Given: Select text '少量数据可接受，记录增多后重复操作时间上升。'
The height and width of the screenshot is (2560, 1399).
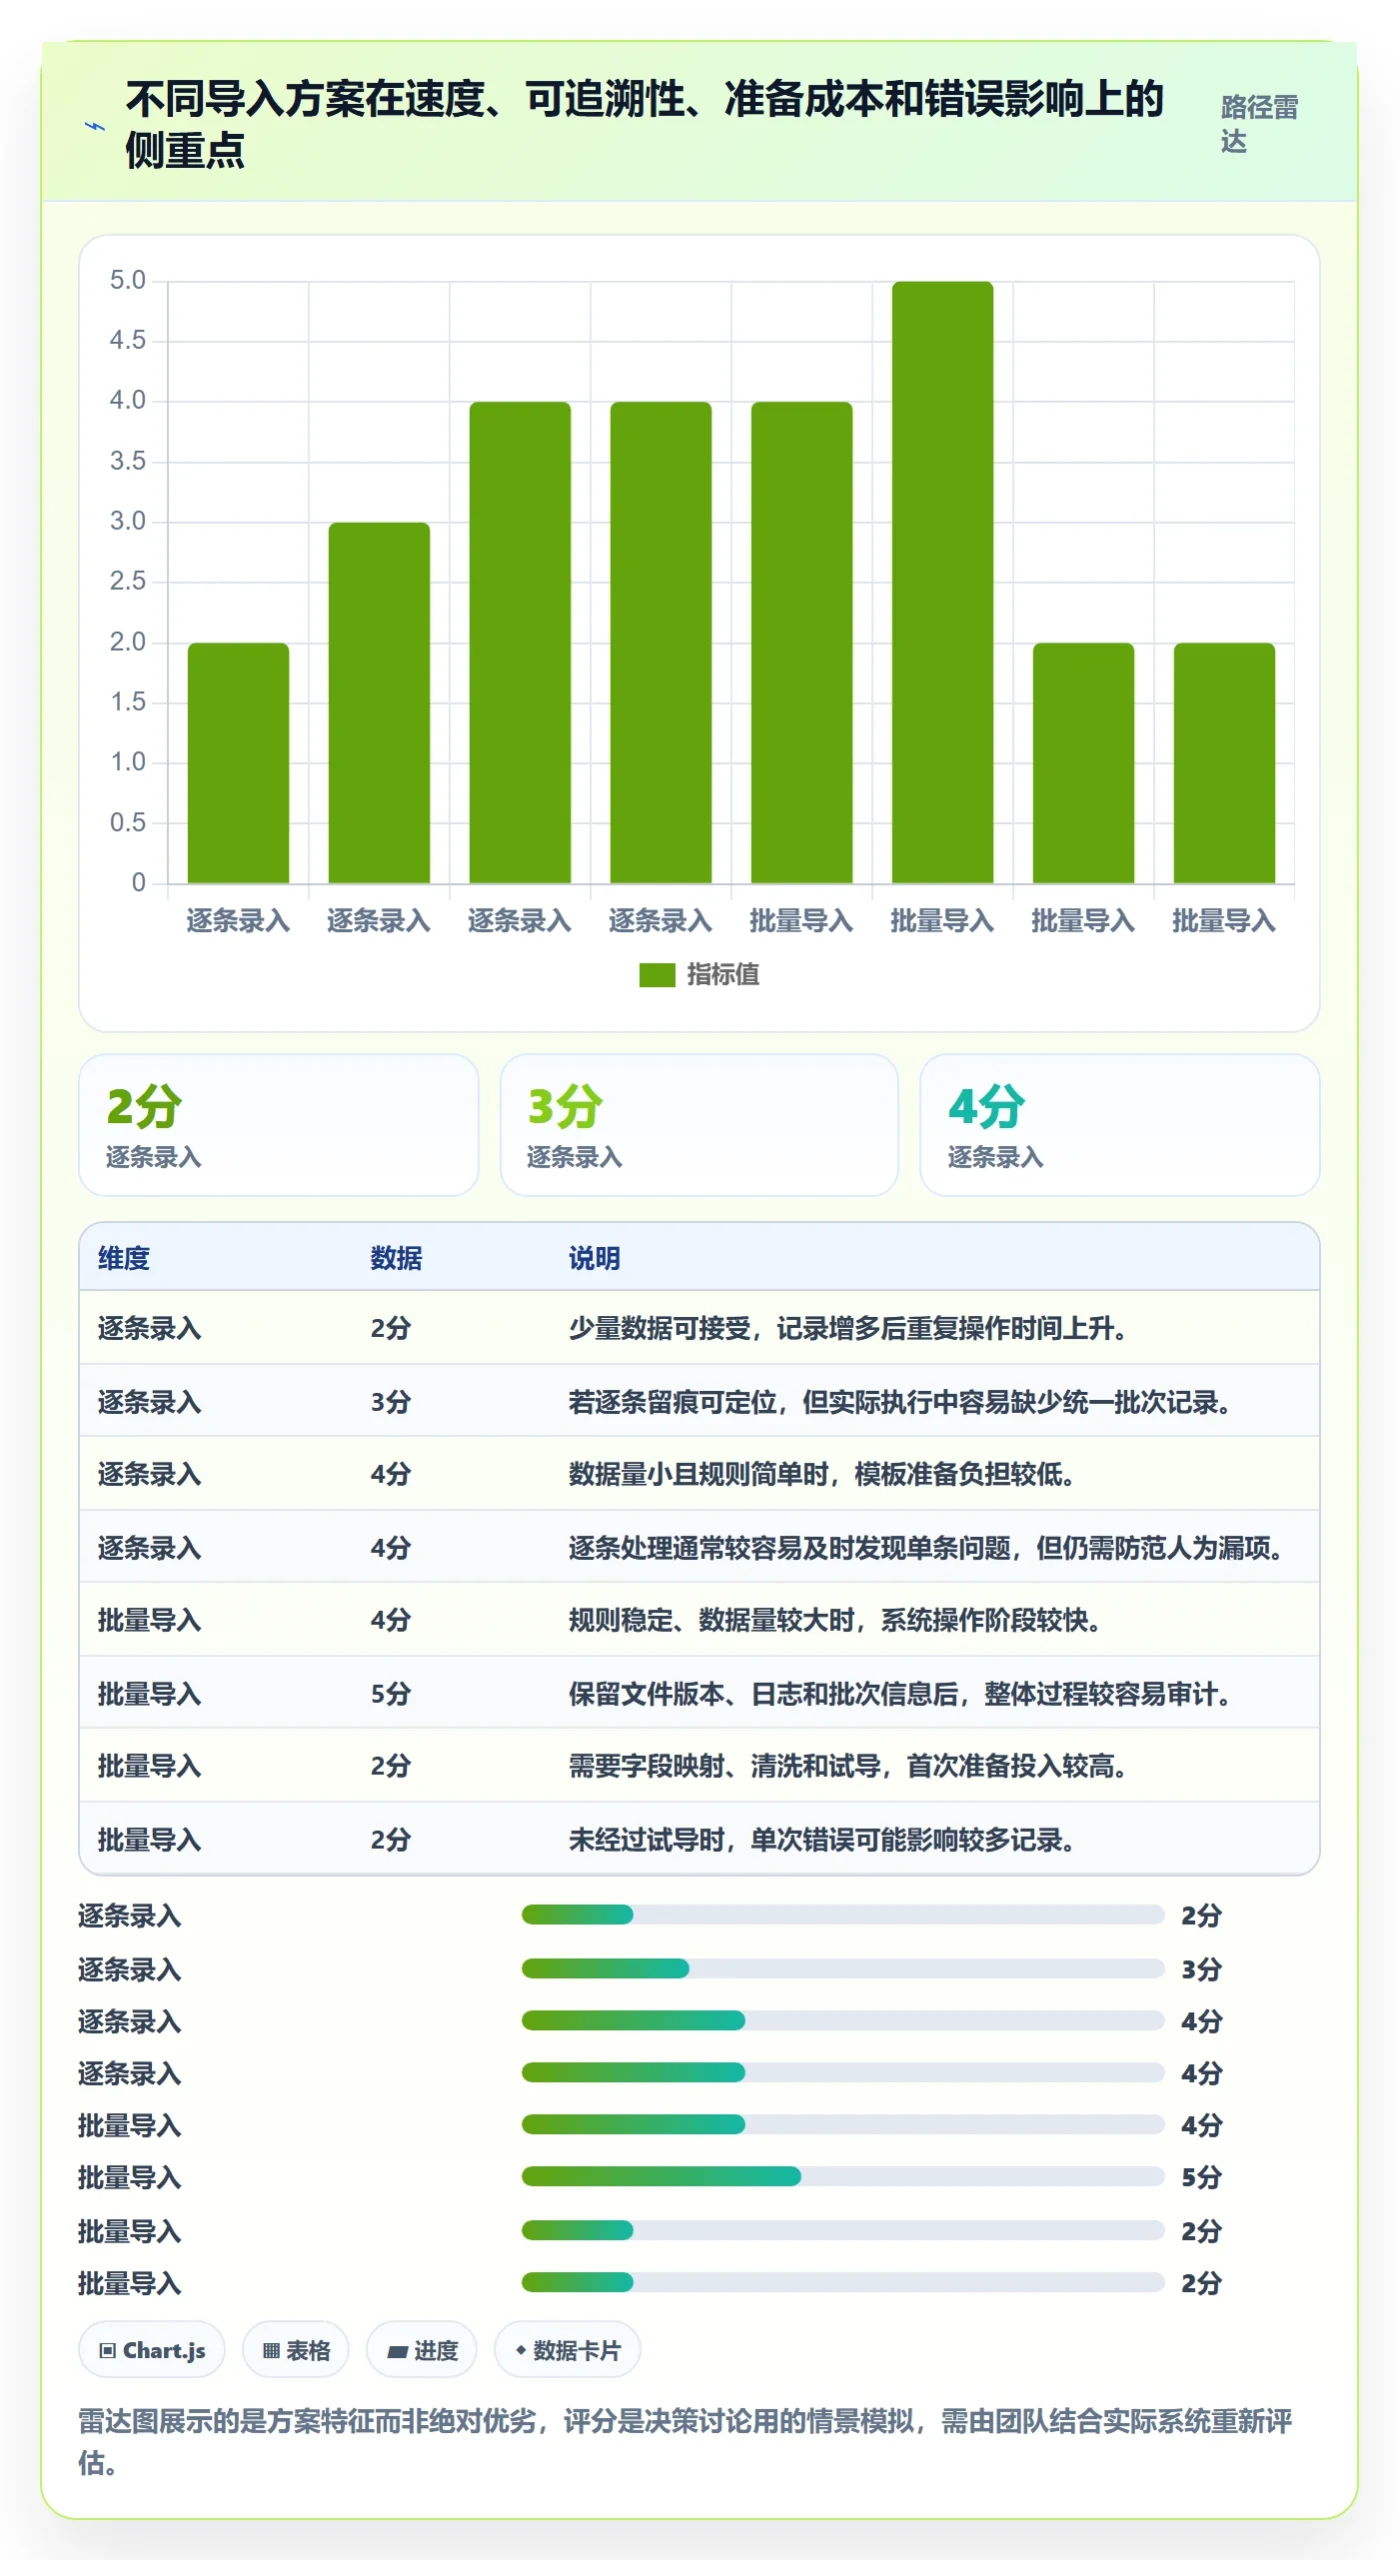Looking at the screenshot, I should (x=849, y=1329).
